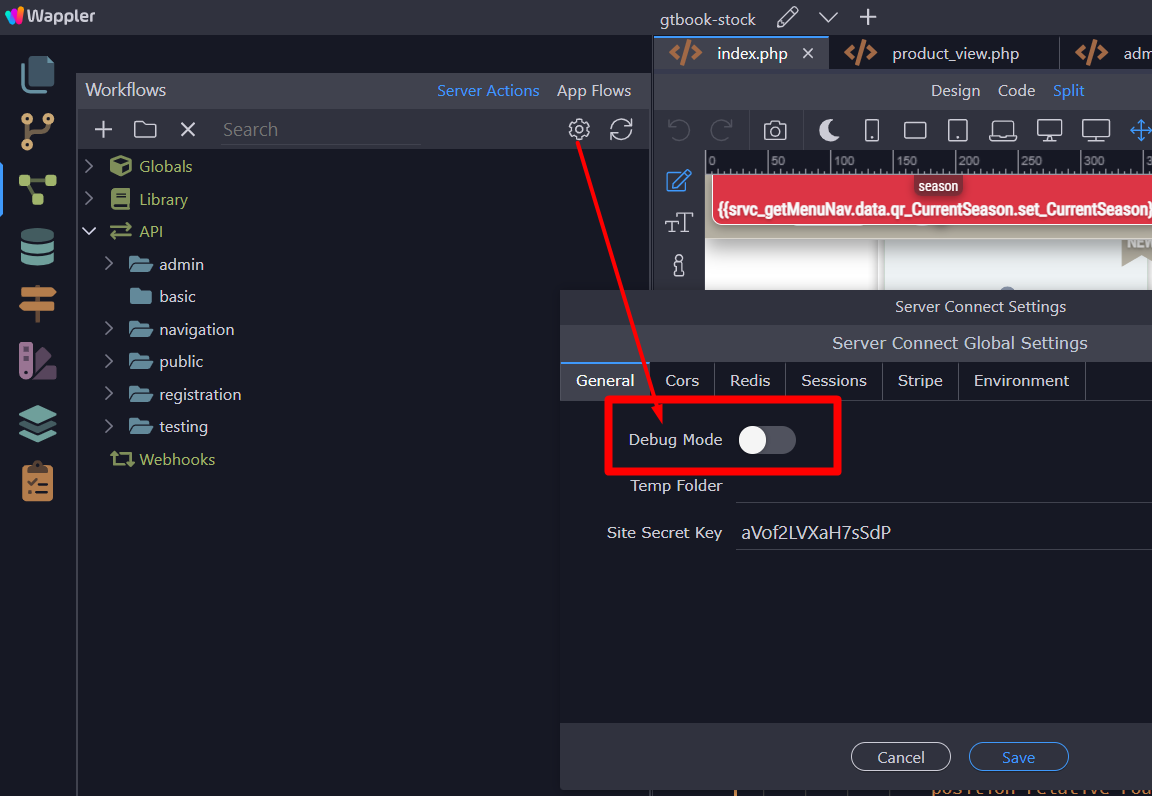Click Save in Server Connect Settings
The image size is (1152, 796).
pyautogui.click(x=1018, y=757)
